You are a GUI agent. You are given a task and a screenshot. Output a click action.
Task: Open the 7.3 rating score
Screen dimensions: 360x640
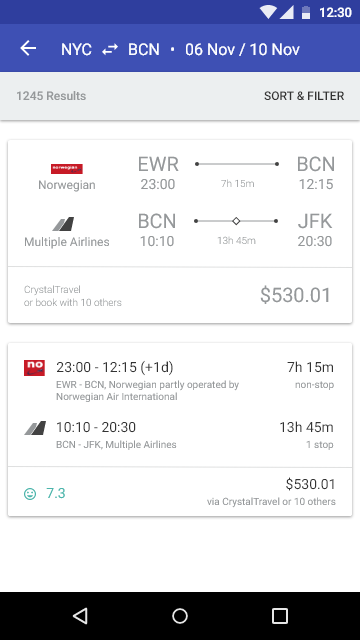click(x=56, y=493)
